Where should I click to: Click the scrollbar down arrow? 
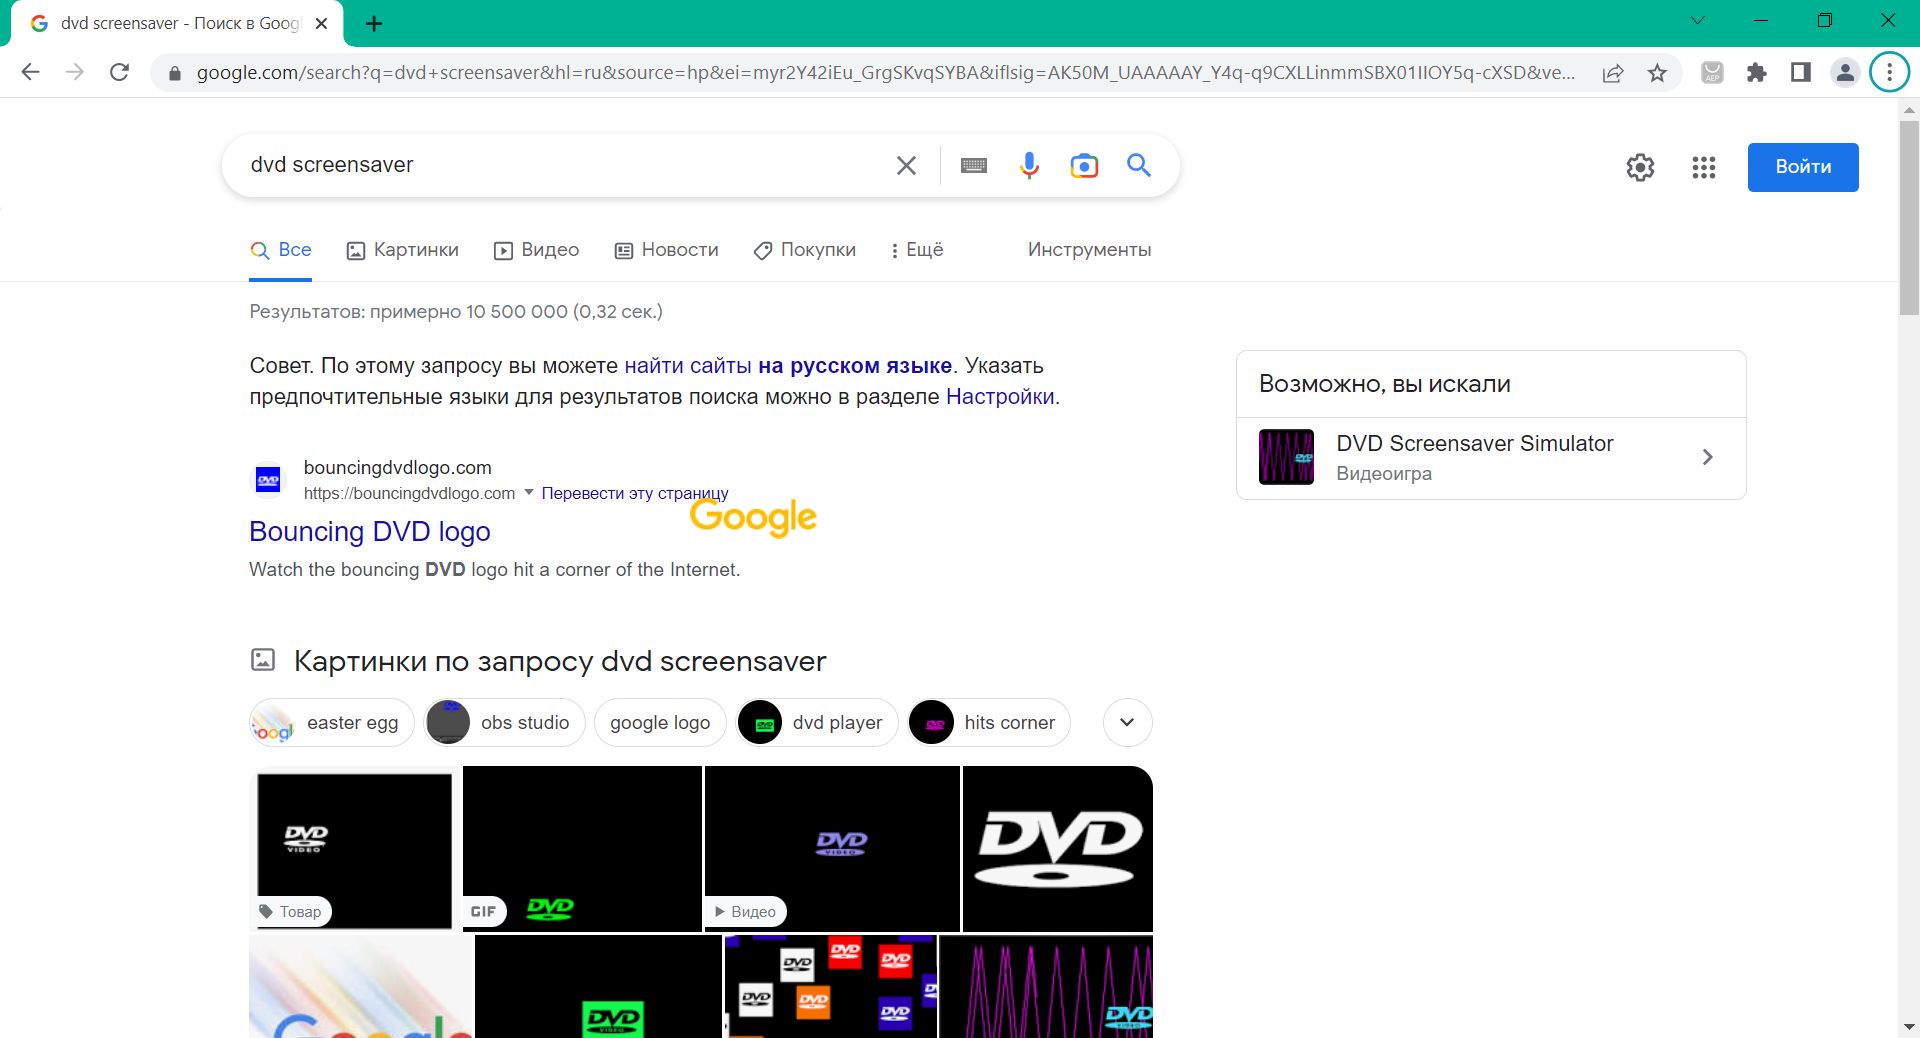pyautogui.click(x=1909, y=1027)
